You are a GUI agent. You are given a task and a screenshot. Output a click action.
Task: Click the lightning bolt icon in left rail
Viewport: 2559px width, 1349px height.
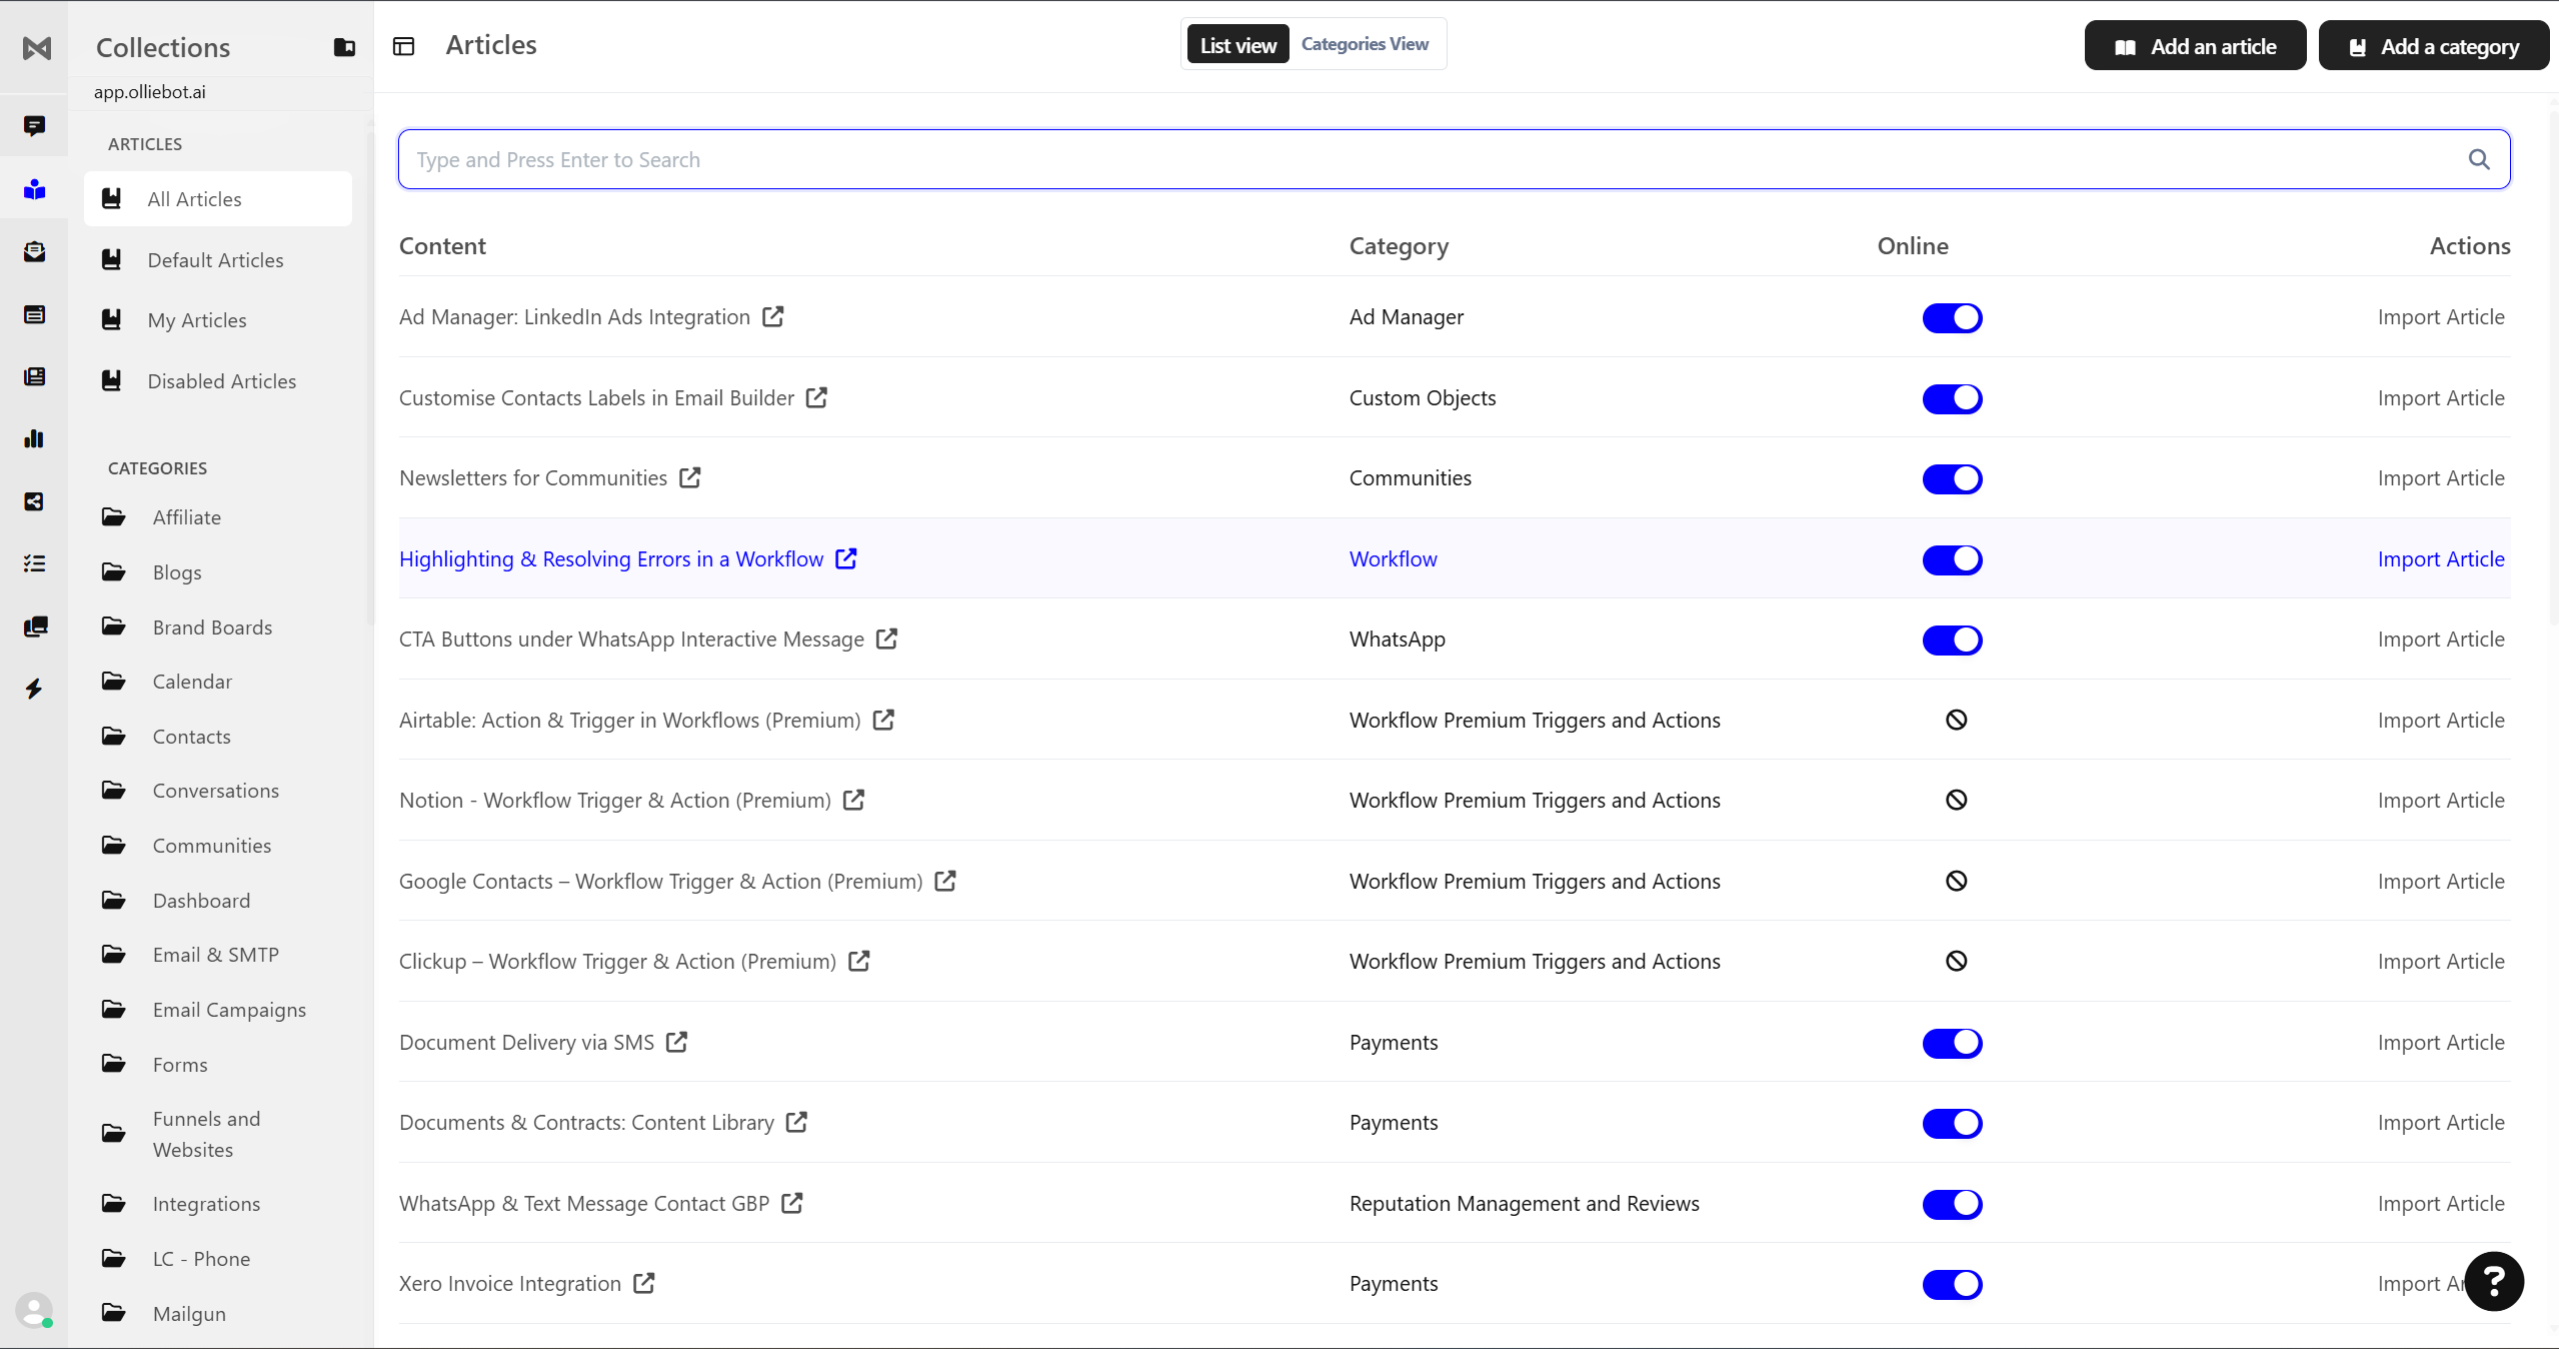[34, 689]
